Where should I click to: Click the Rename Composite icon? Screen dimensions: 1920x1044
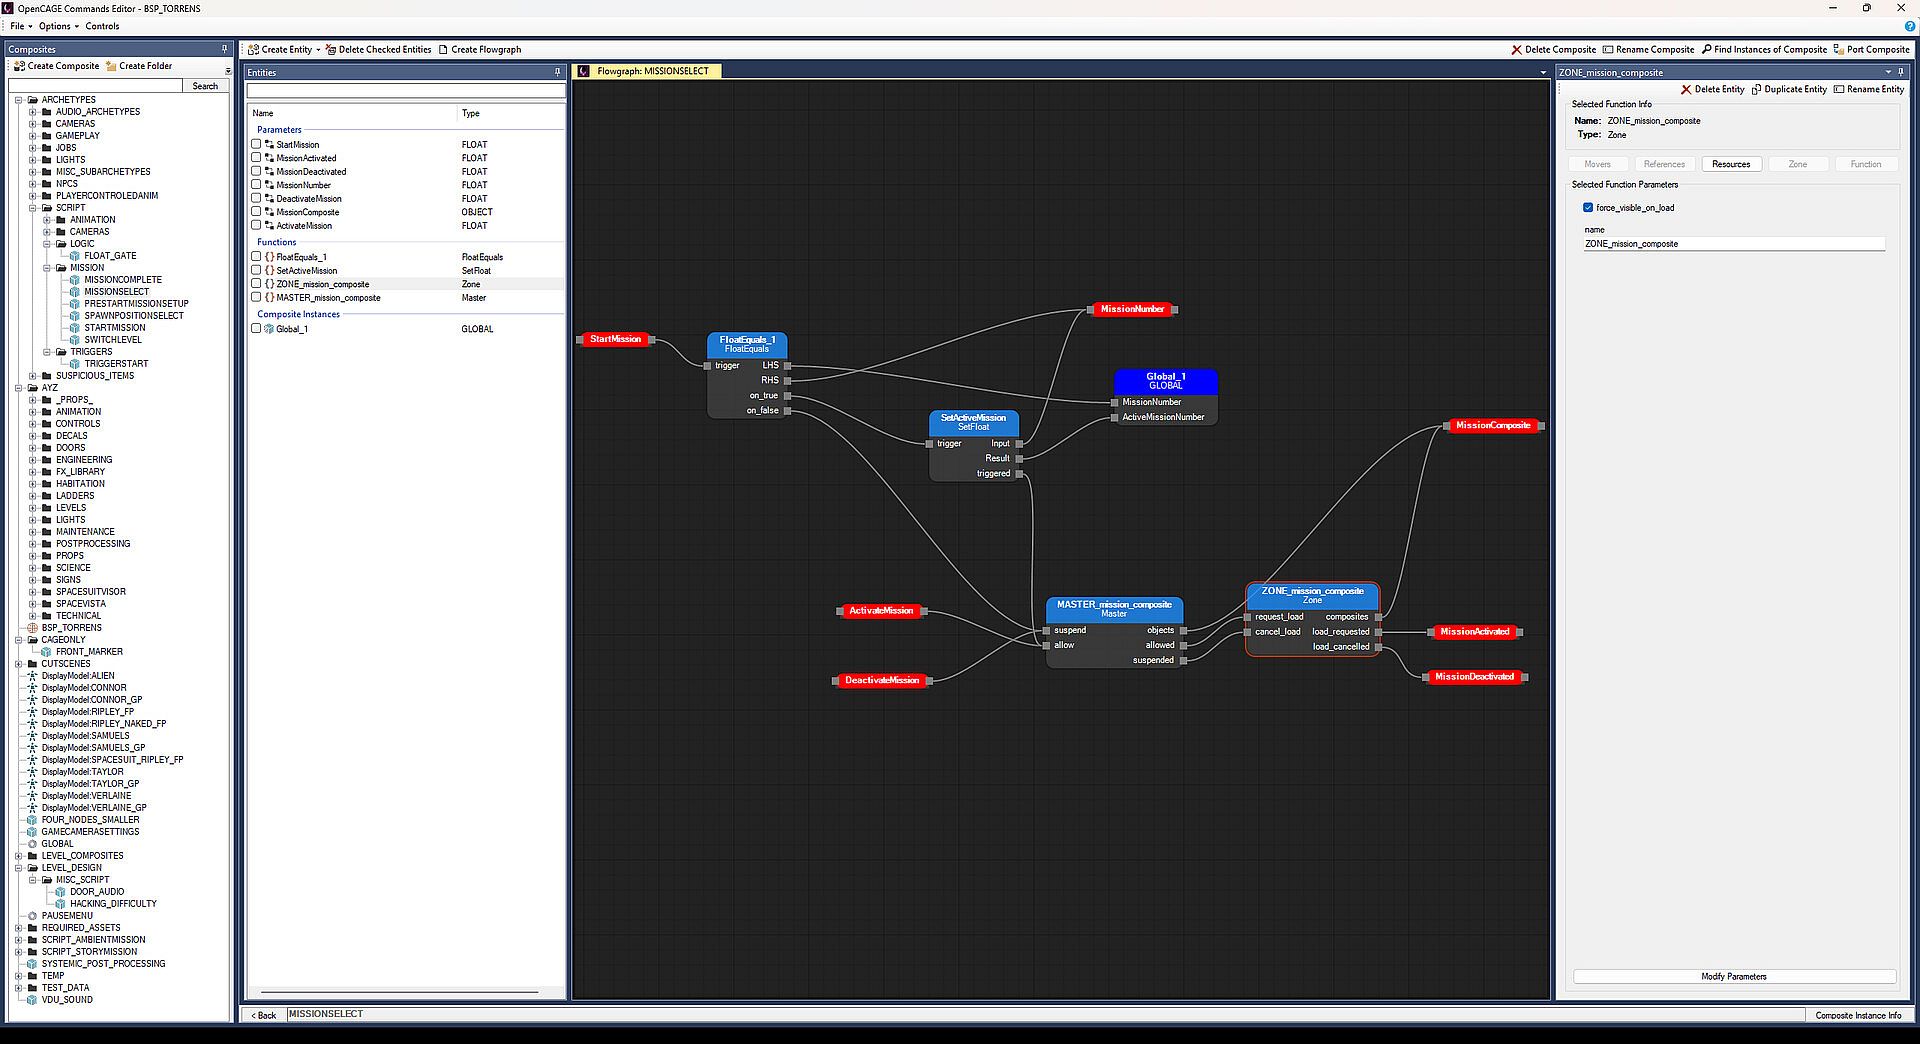pos(1608,50)
